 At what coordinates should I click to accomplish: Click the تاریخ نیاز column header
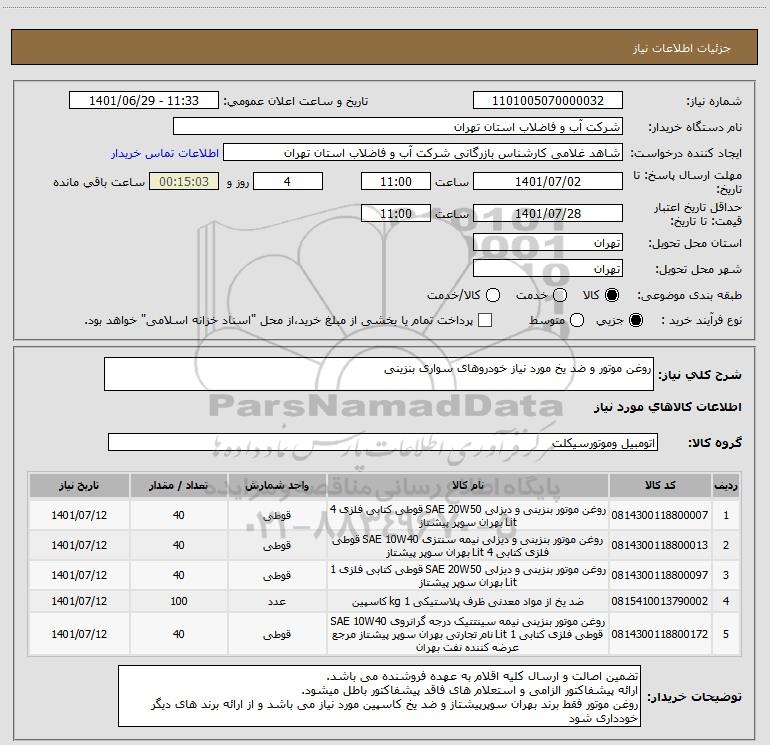[x=79, y=485]
